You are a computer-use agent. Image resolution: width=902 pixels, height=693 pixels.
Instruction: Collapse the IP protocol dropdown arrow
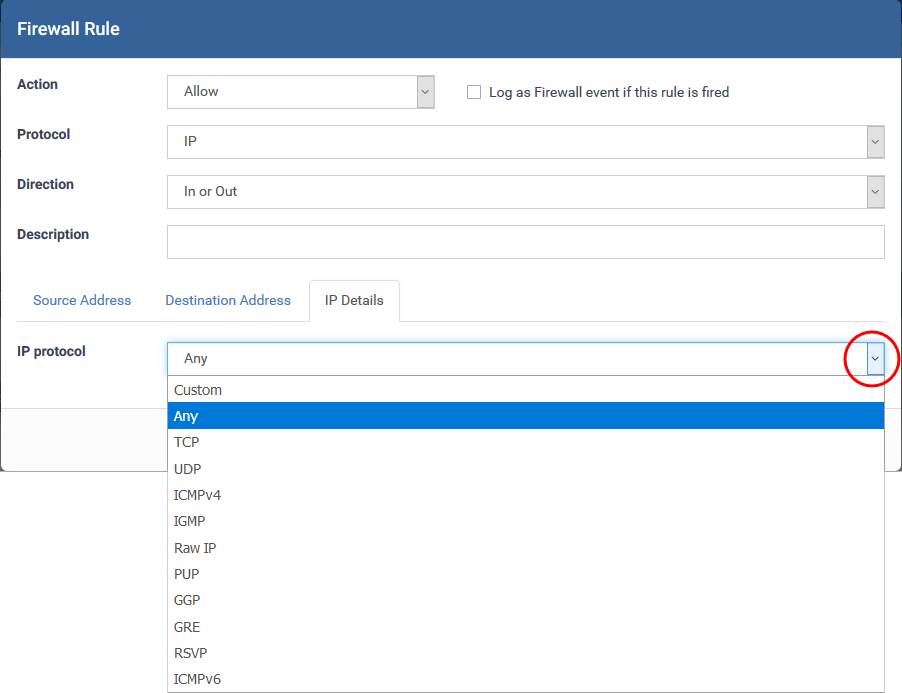tap(875, 359)
